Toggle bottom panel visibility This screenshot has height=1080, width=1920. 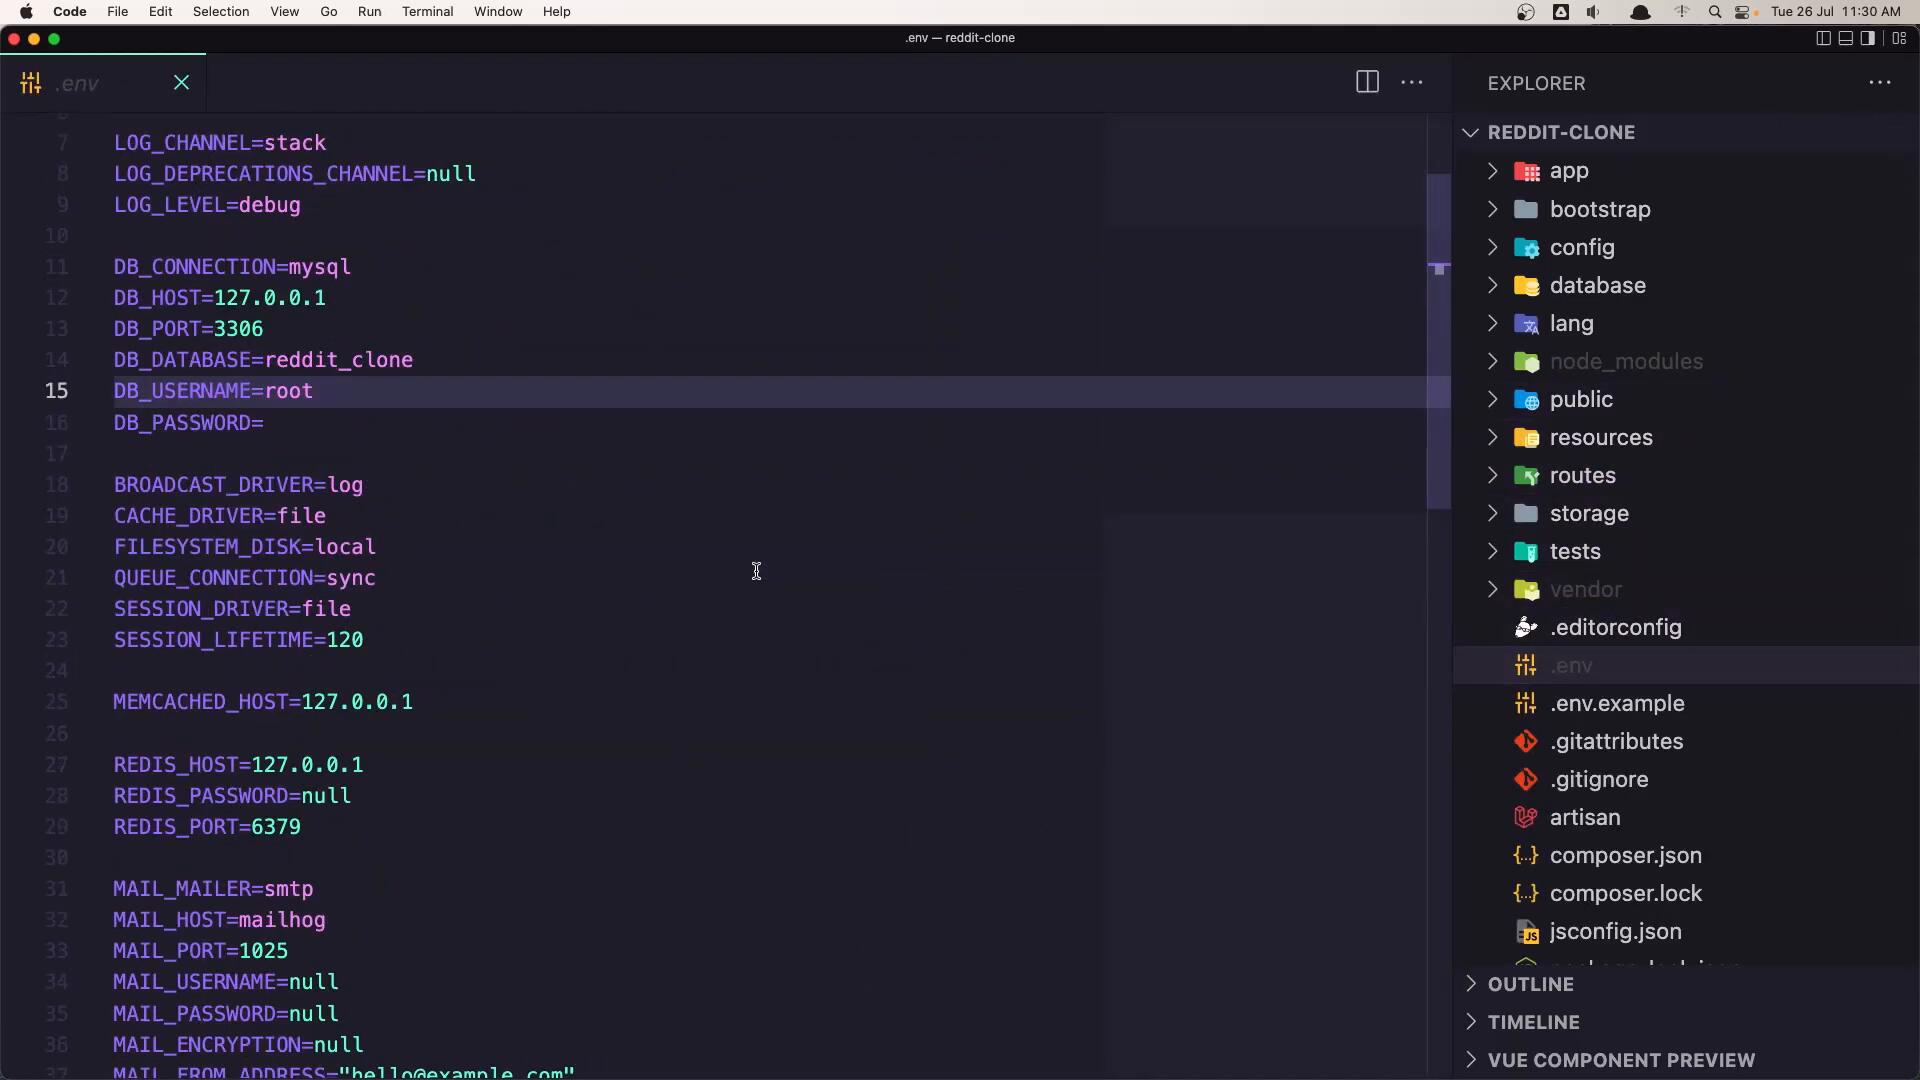[1846, 38]
